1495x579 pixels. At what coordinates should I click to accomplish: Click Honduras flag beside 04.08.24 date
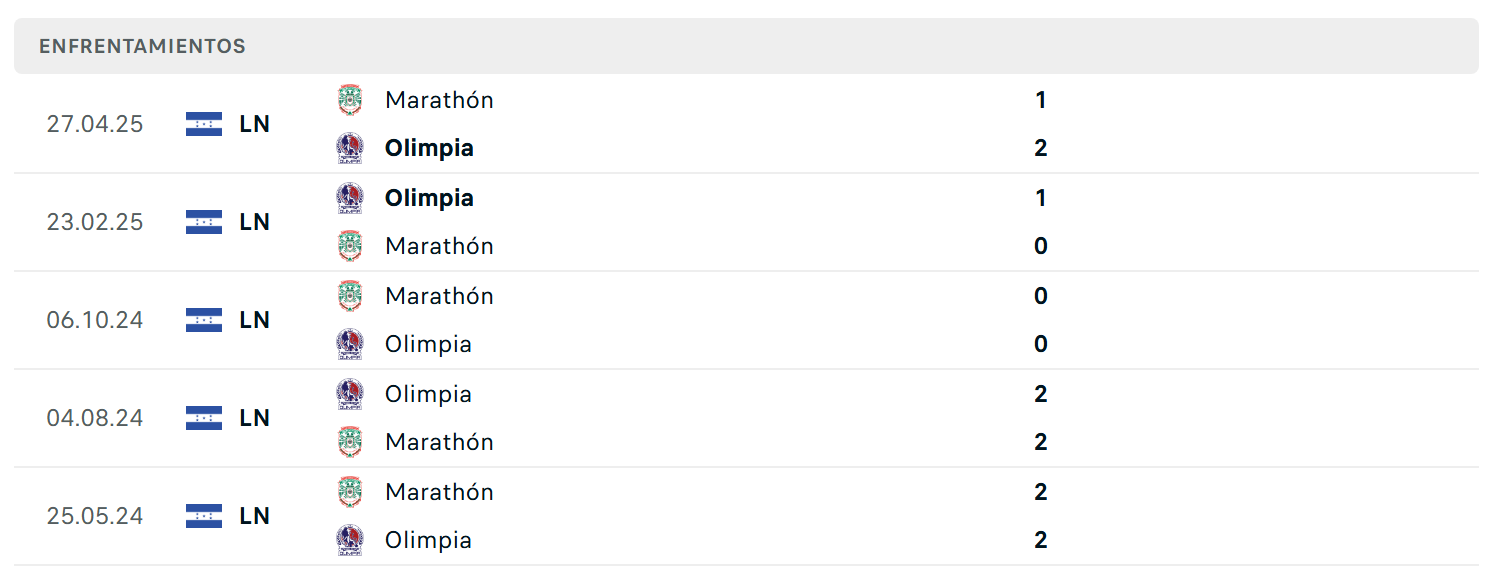pyautogui.click(x=204, y=418)
